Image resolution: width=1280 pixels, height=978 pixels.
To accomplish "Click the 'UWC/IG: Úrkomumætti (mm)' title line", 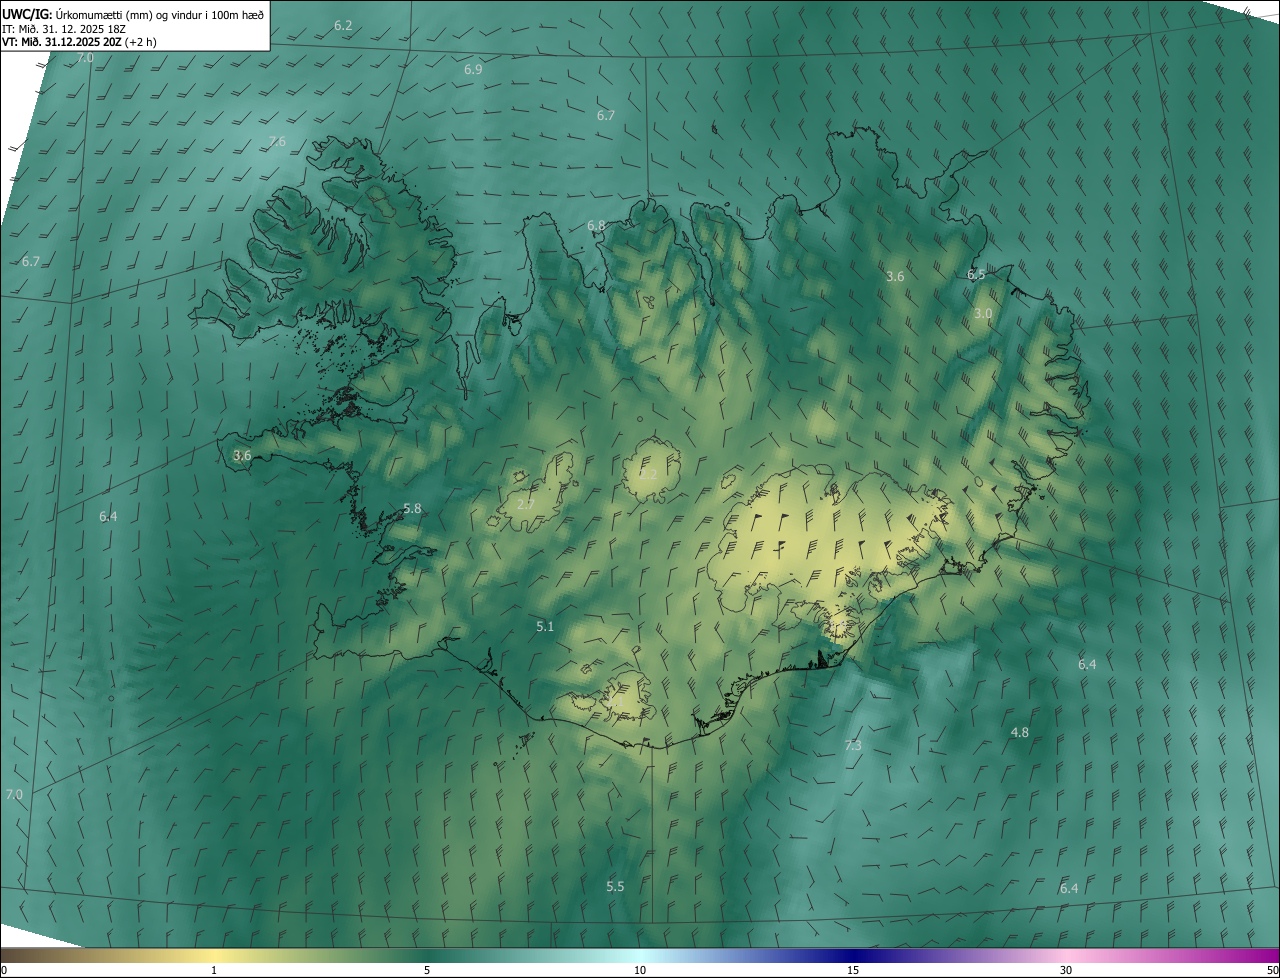I will coord(134,13).
